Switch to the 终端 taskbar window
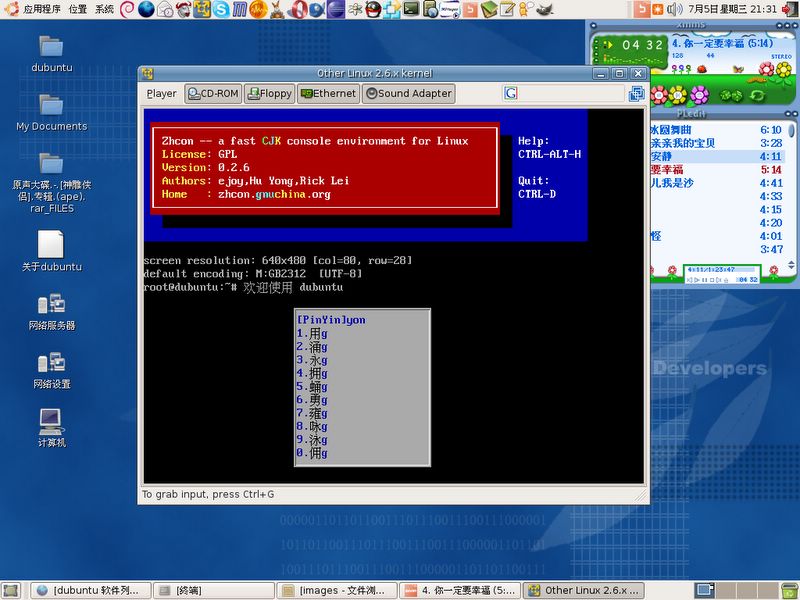800x600 pixels. click(214, 590)
